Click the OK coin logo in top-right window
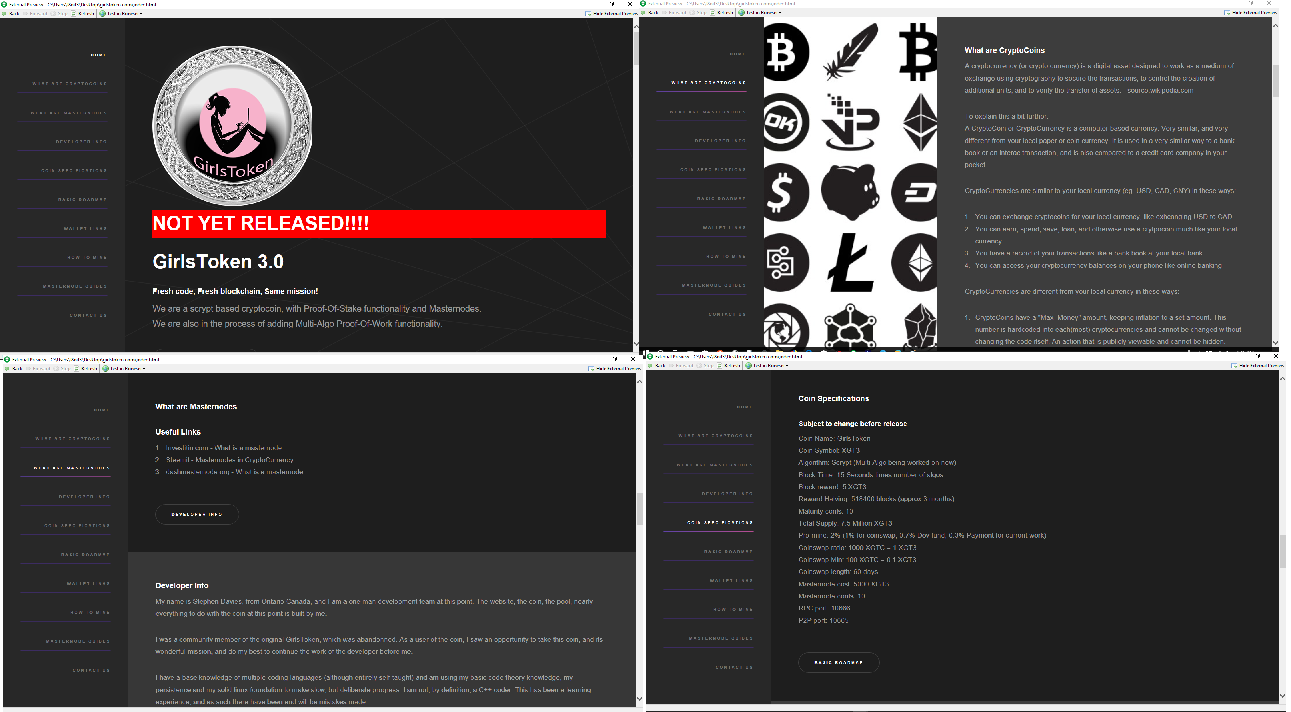The height and width of the screenshot is (712, 1291). pos(787,123)
